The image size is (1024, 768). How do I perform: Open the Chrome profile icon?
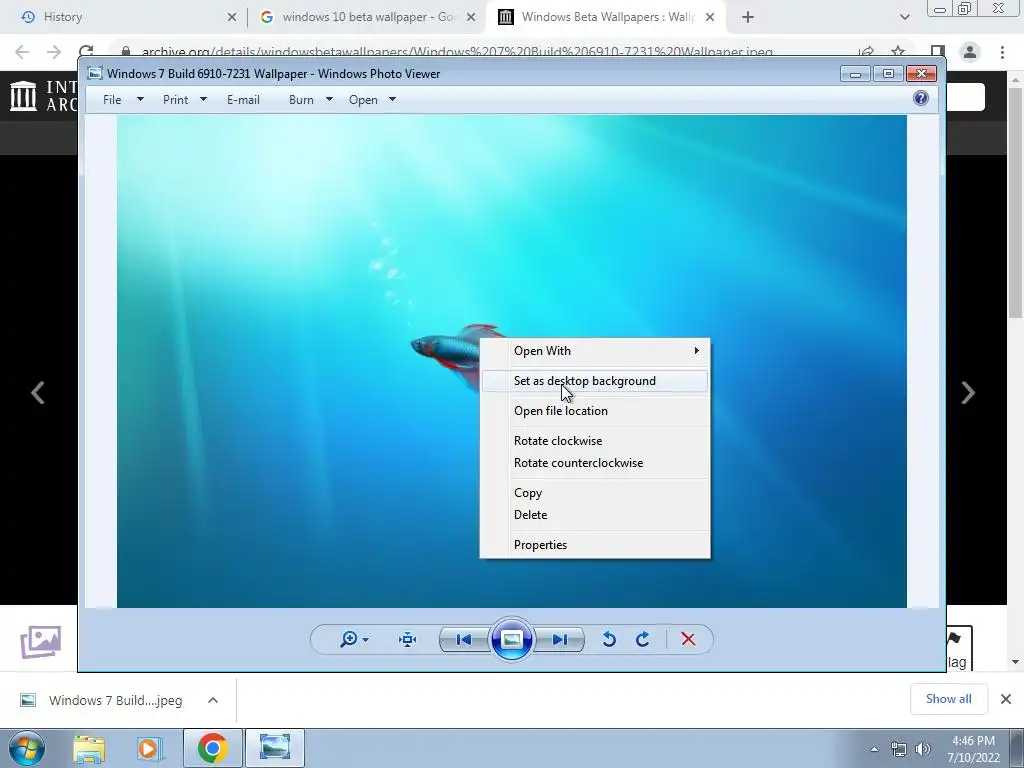(x=970, y=52)
